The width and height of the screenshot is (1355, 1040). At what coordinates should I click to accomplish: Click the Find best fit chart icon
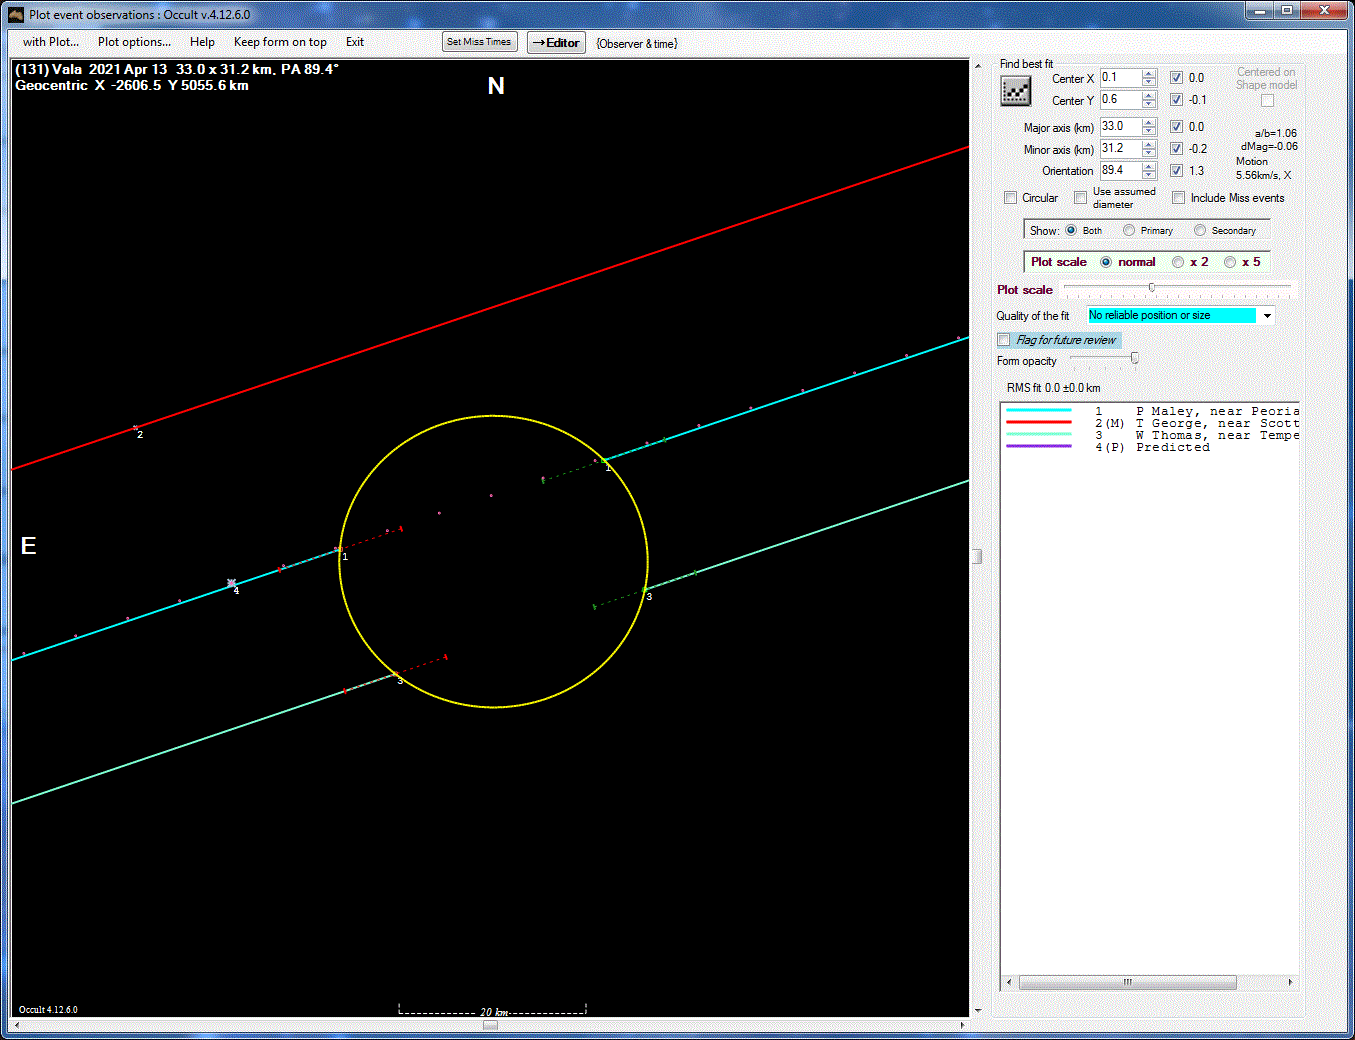pos(1015,91)
